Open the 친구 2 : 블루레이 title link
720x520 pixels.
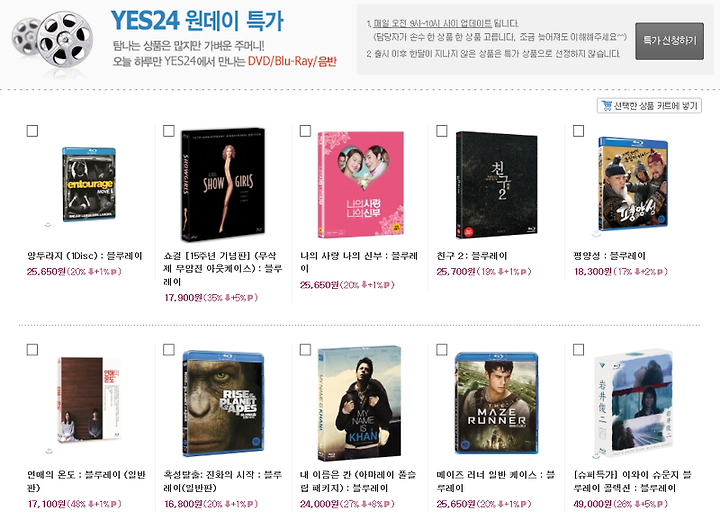pos(472,256)
